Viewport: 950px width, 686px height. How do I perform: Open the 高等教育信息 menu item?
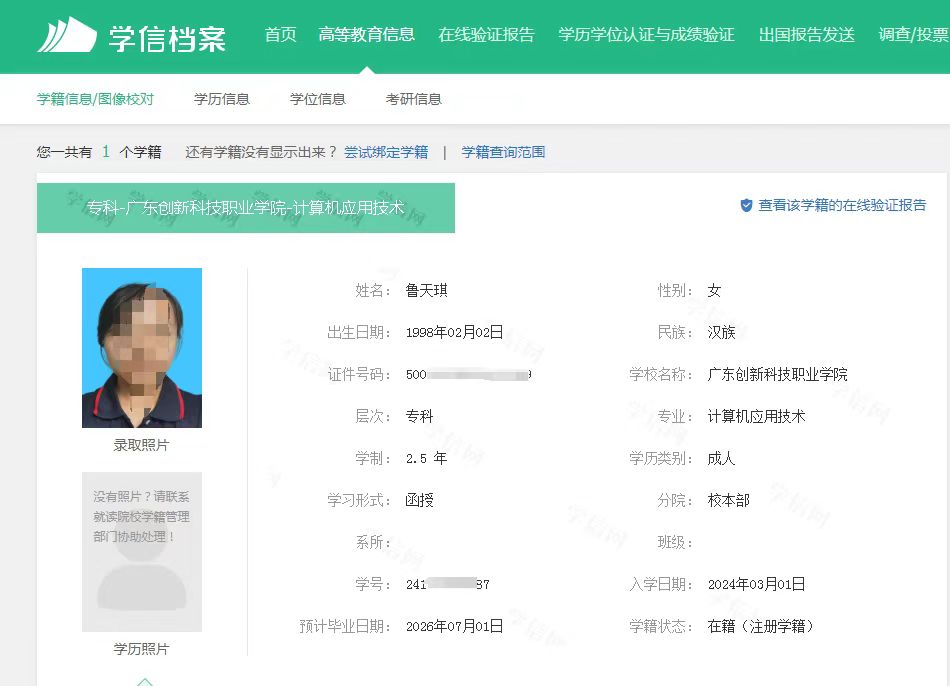pos(366,35)
